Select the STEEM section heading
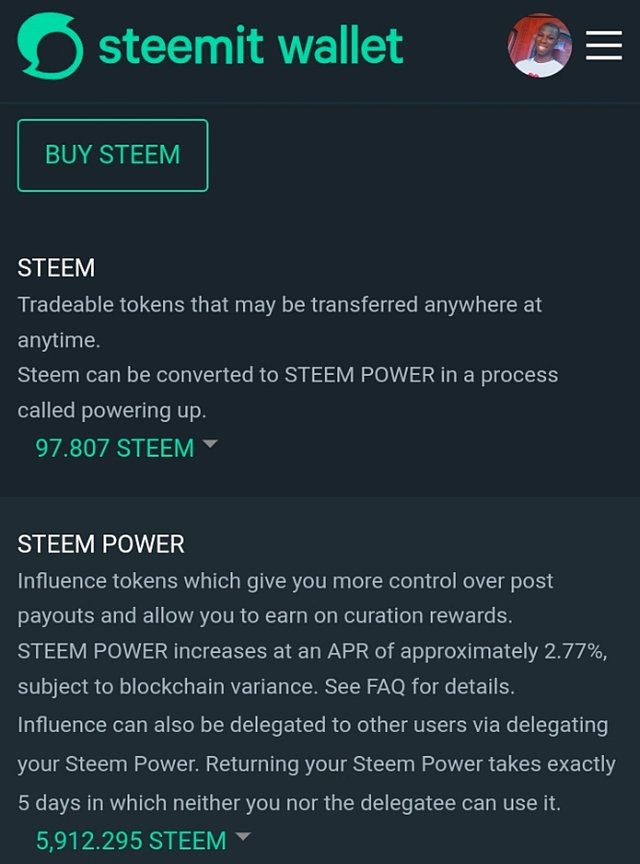 pyautogui.click(x=56, y=268)
